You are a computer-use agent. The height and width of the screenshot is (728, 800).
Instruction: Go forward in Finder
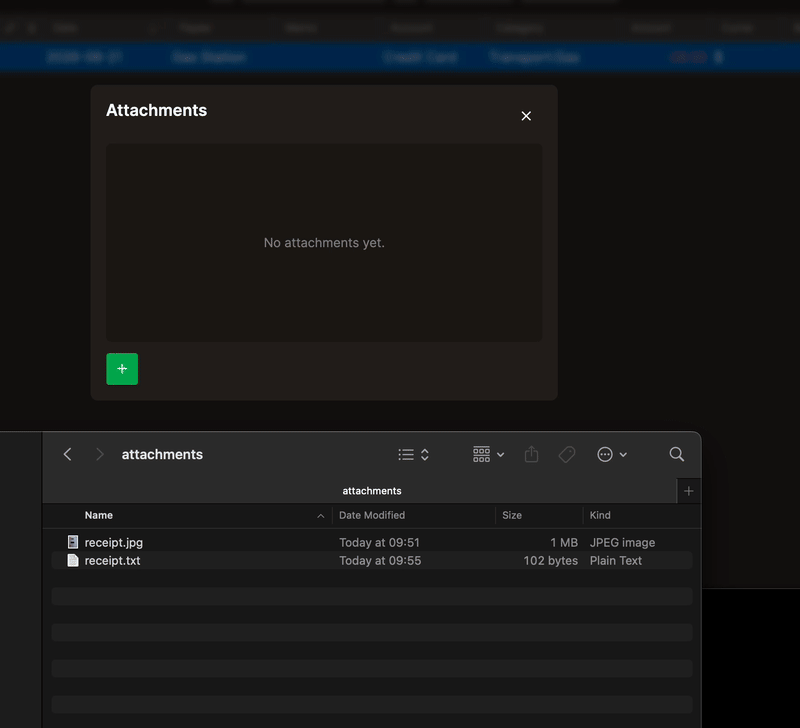tap(99, 454)
